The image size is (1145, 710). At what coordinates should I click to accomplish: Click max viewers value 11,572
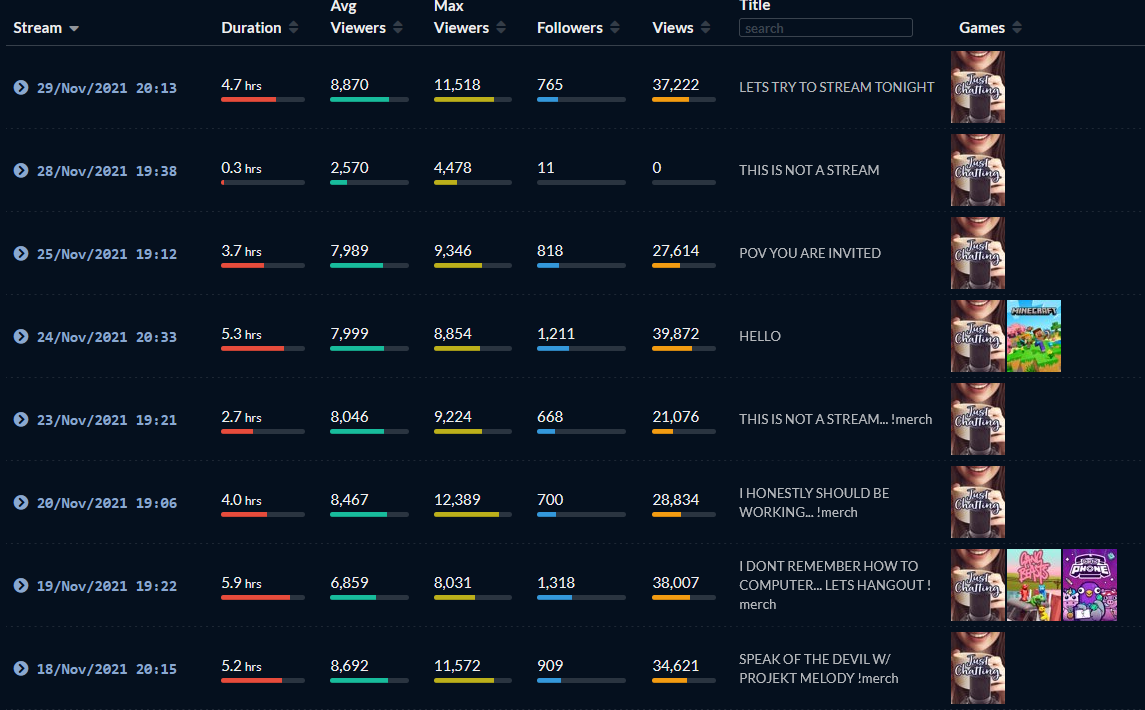[457, 665]
